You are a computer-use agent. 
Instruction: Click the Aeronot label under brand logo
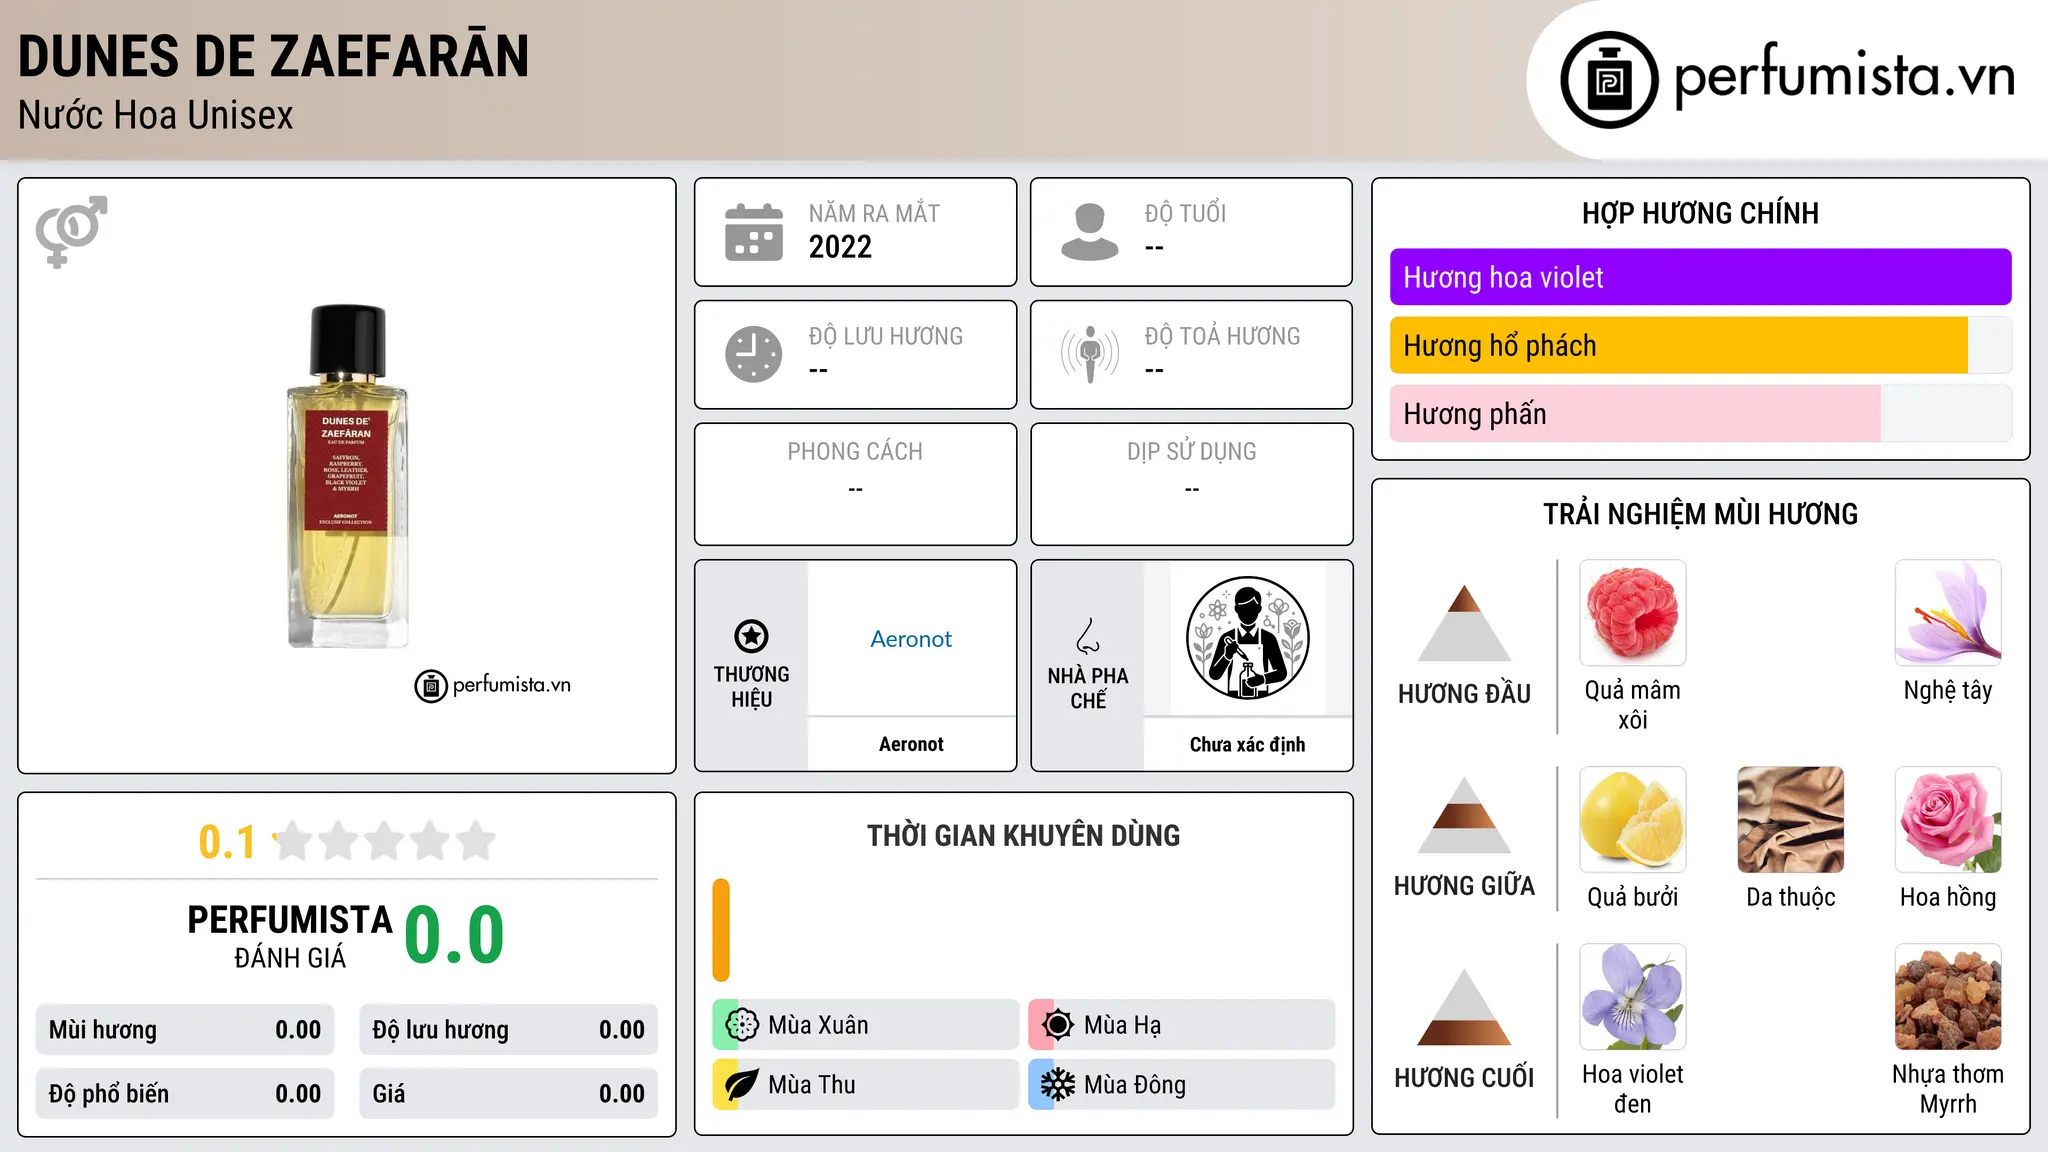(911, 744)
